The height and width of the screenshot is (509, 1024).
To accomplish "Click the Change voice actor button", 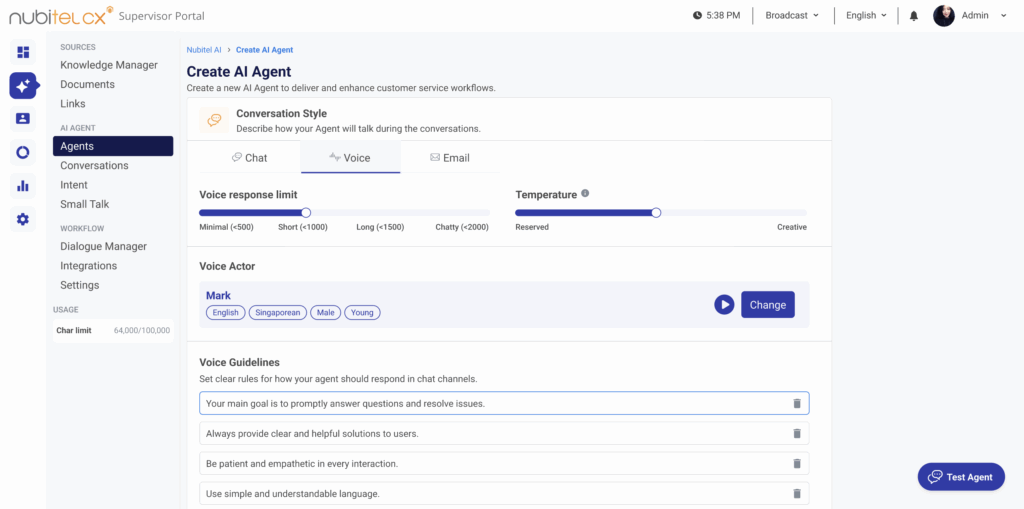I will pos(767,304).
